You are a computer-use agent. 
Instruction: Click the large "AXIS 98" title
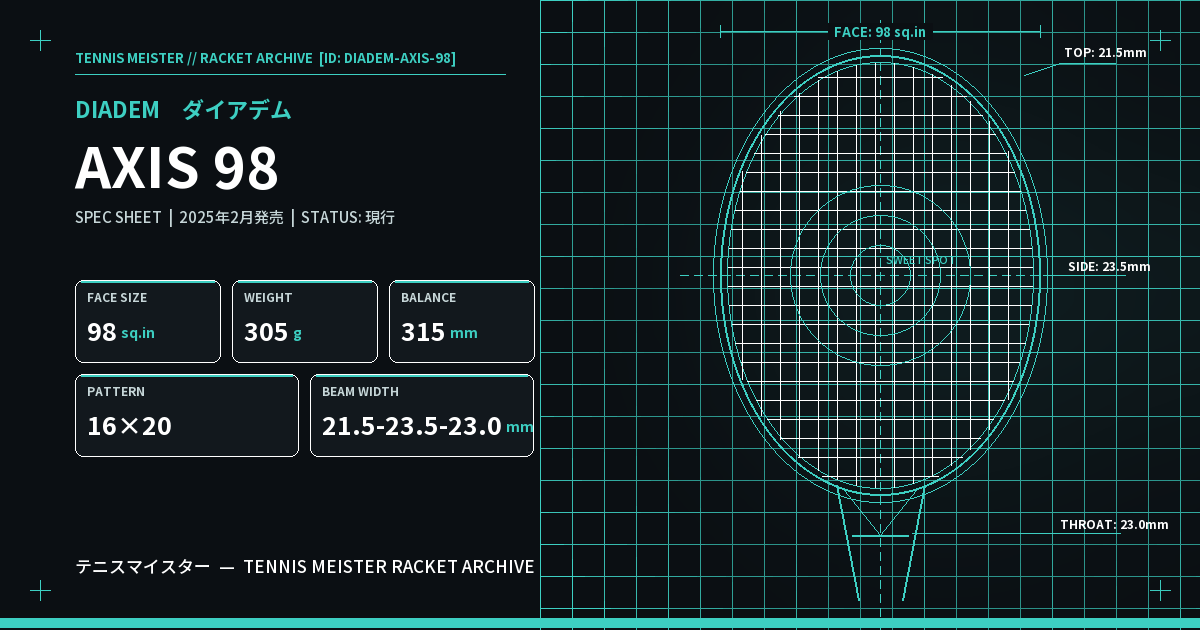[x=177, y=168]
